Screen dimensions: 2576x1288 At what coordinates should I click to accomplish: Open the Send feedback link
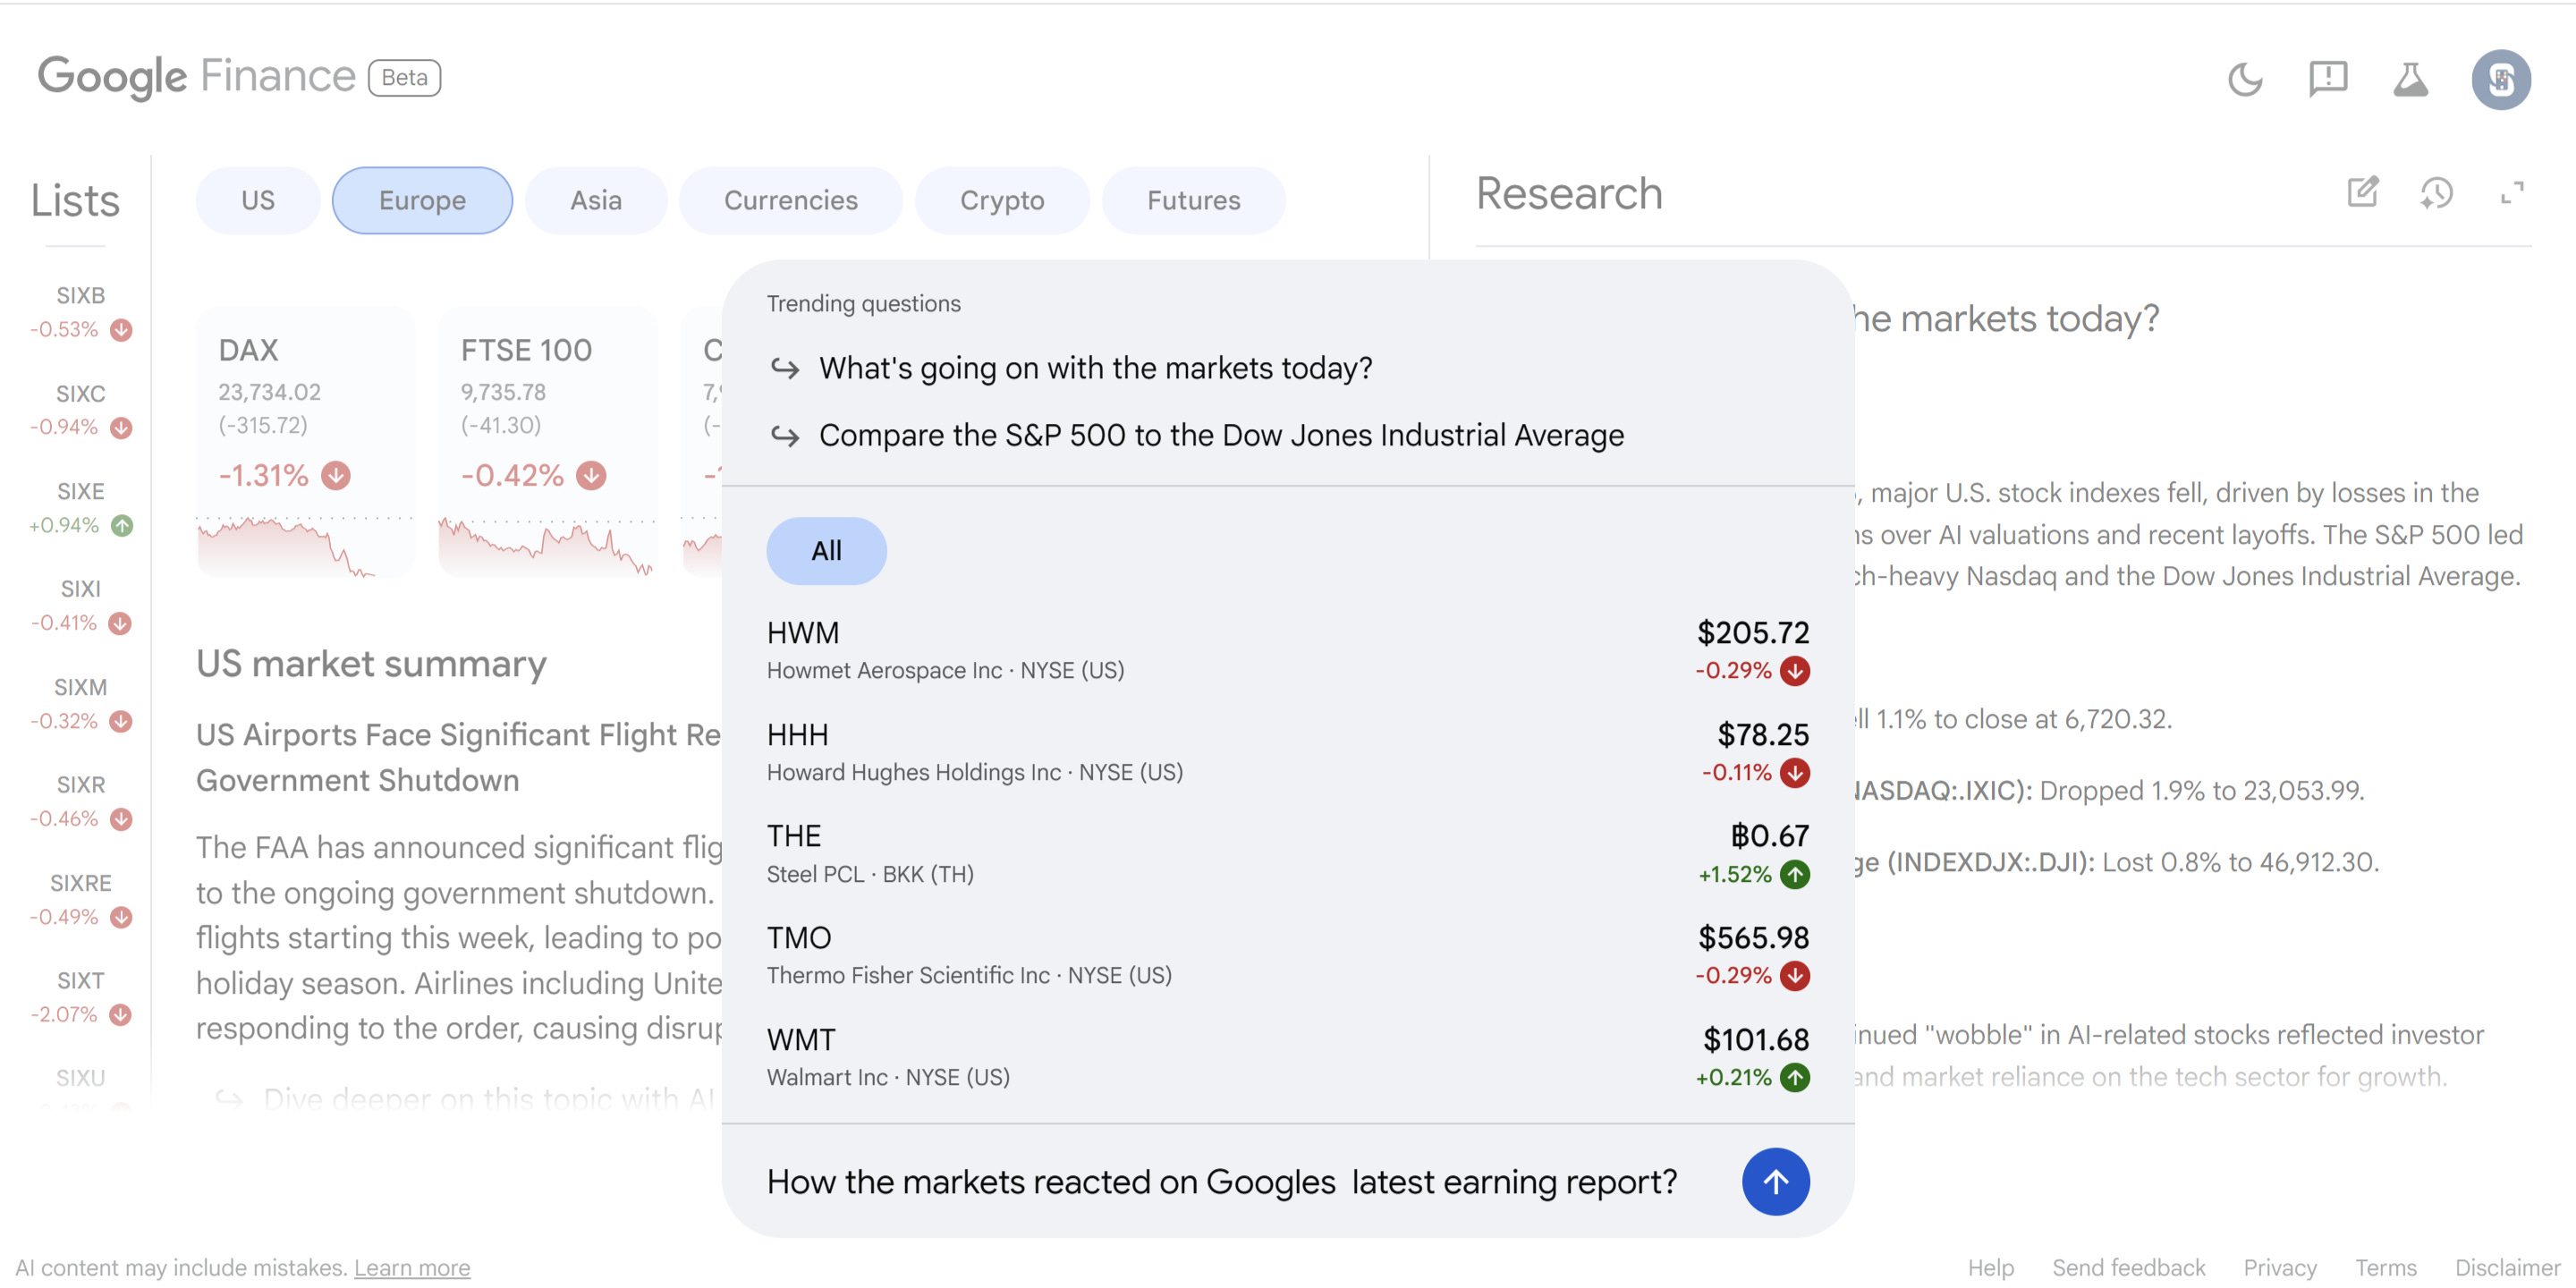(x=2128, y=1268)
